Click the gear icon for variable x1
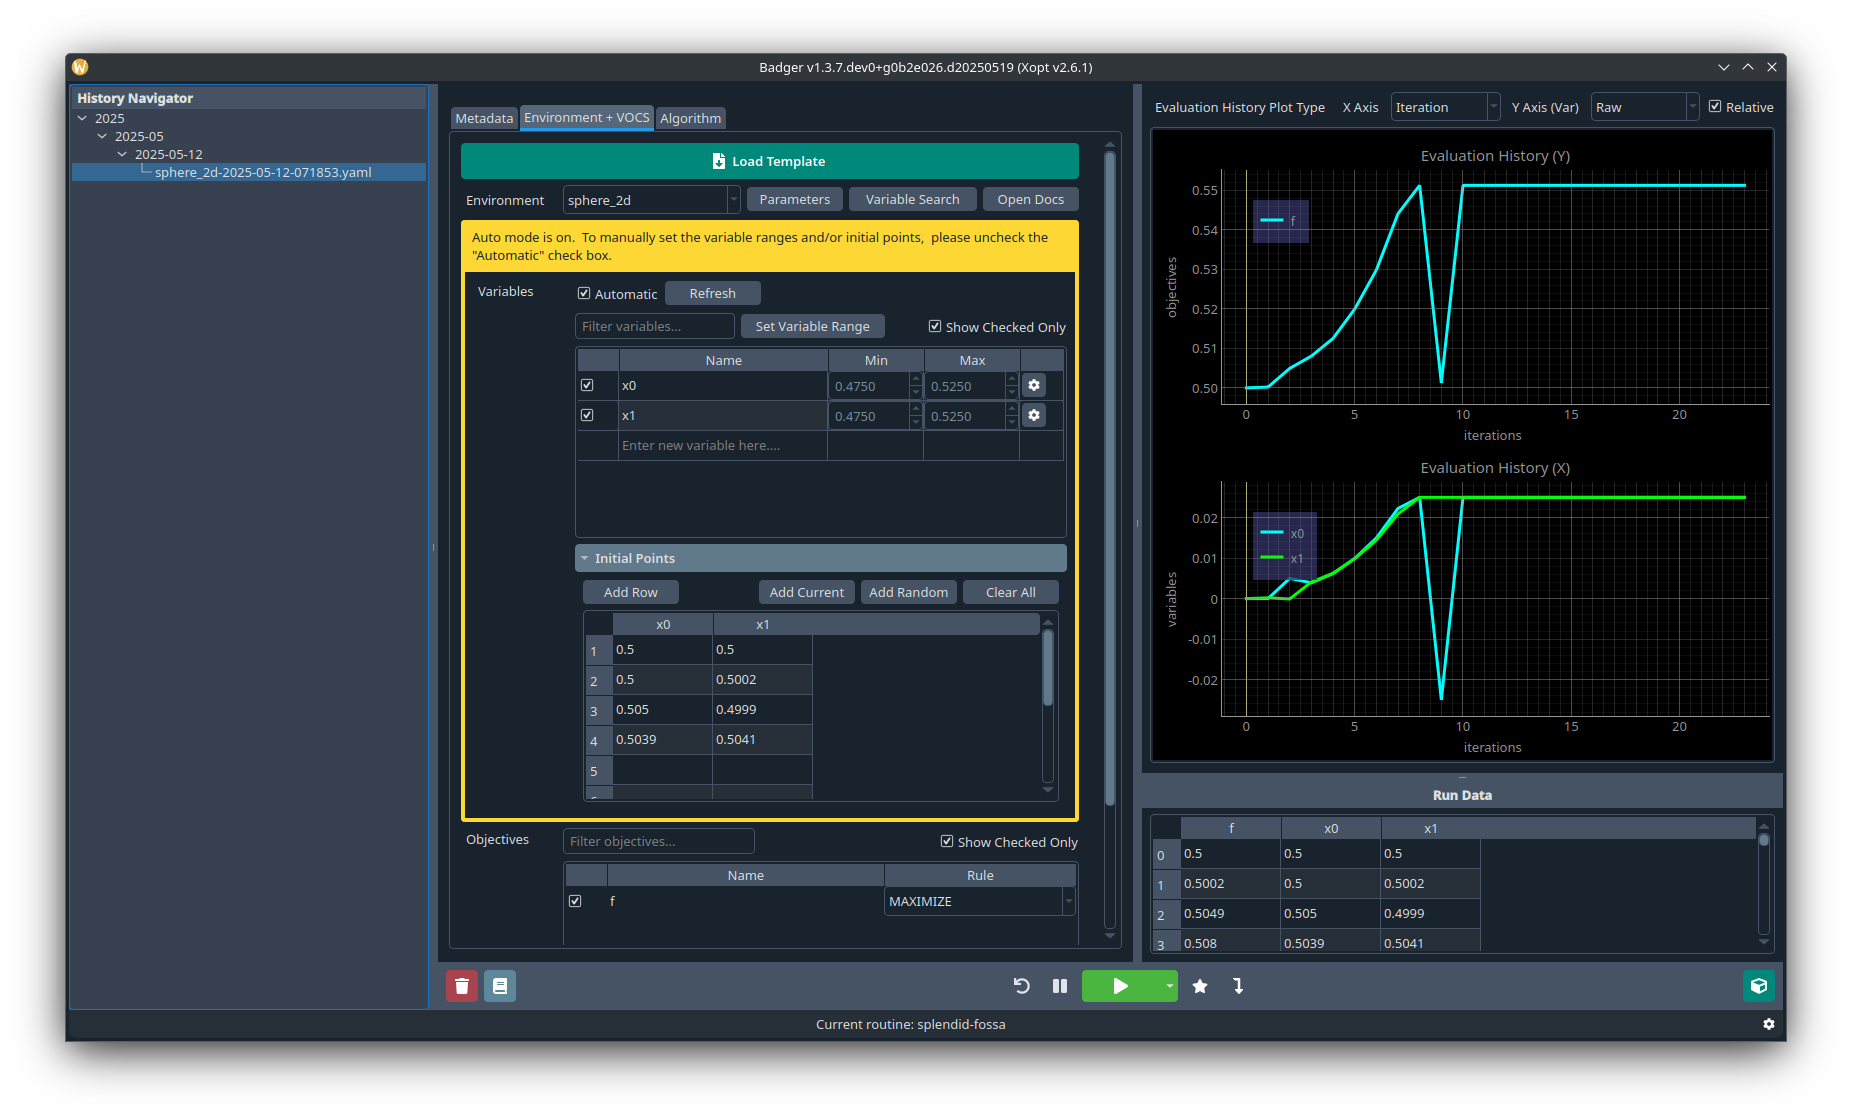The height and width of the screenshot is (1119, 1852). (1034, 415)
